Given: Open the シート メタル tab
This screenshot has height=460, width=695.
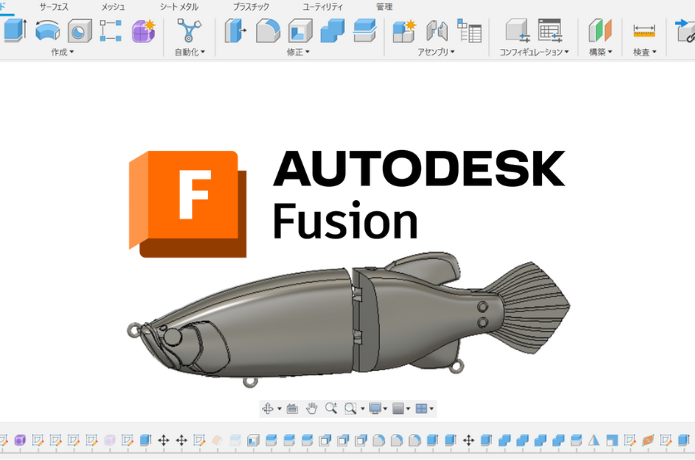Looking at the screenshot, I should tap(179, 7).
